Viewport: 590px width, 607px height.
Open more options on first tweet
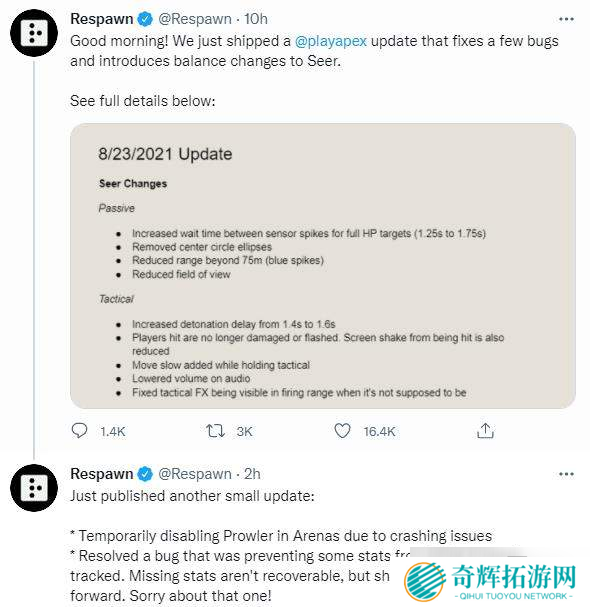click(x=566, y=19)
